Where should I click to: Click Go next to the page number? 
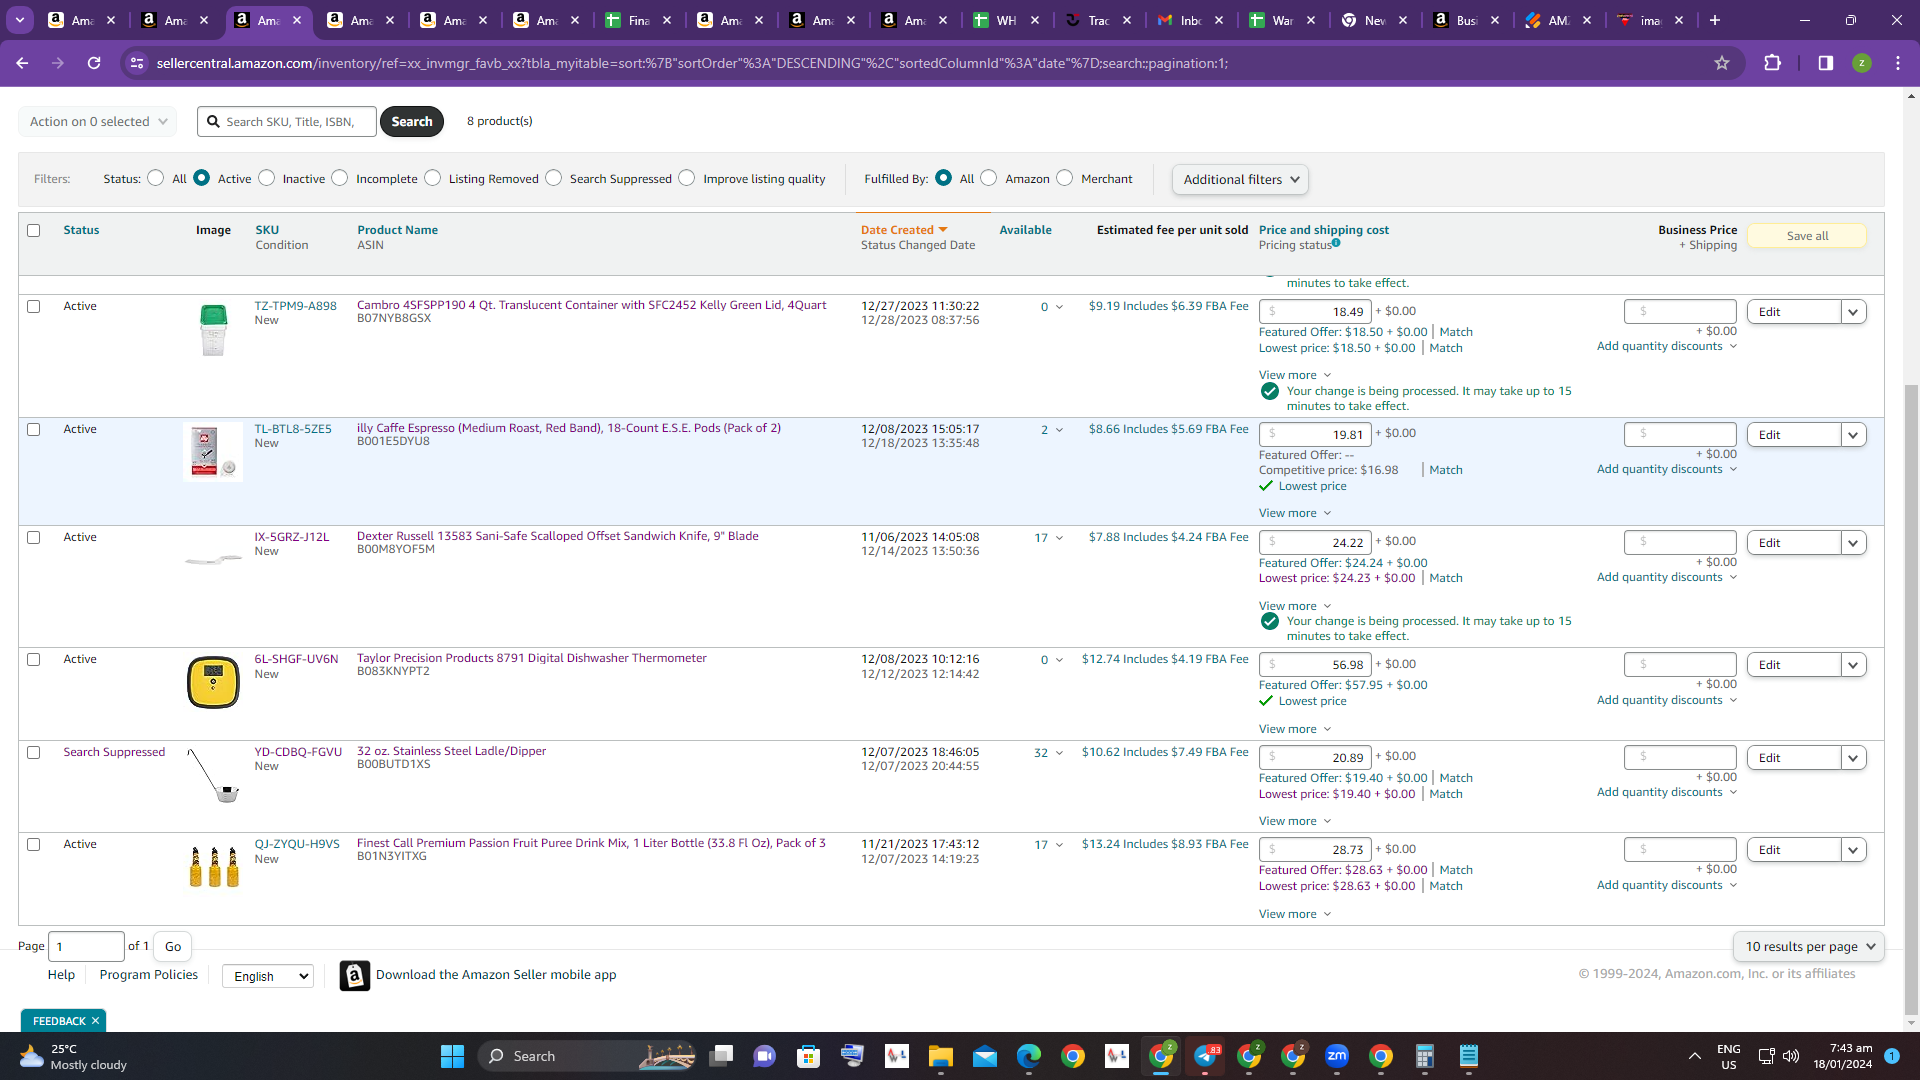[x=173, y=946]
